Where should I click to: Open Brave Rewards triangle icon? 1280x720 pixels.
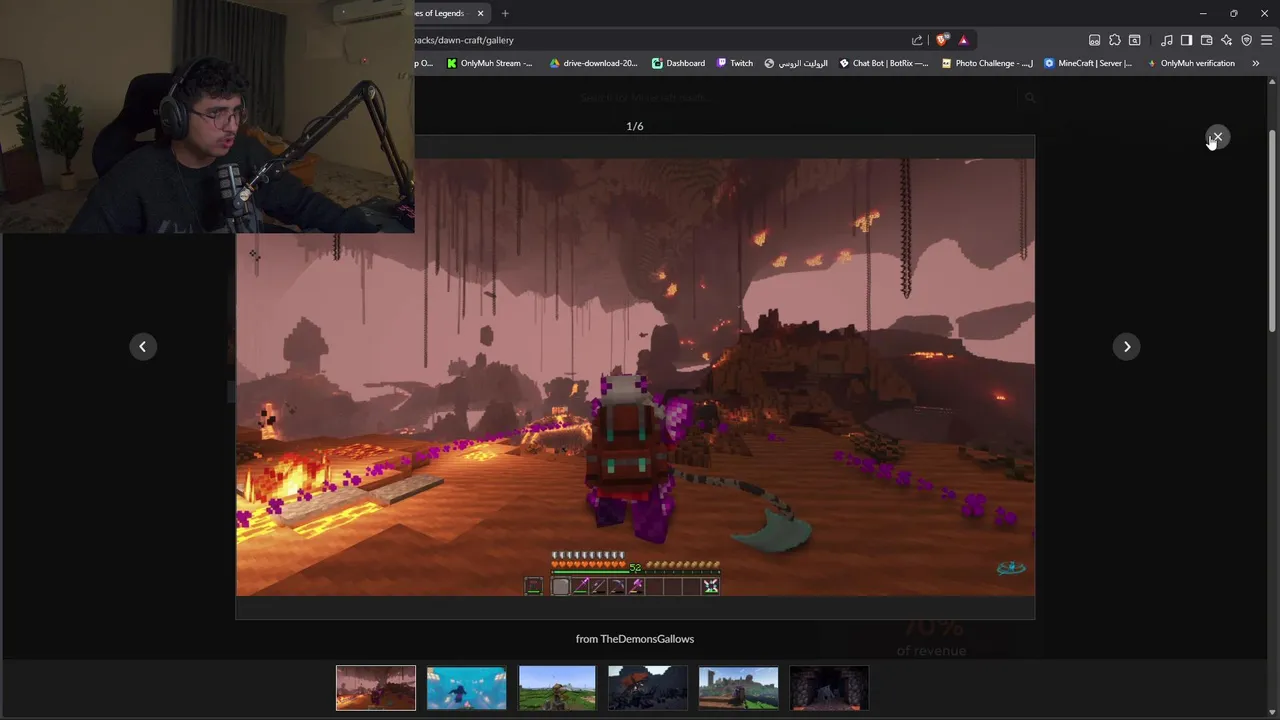[963, 40]
